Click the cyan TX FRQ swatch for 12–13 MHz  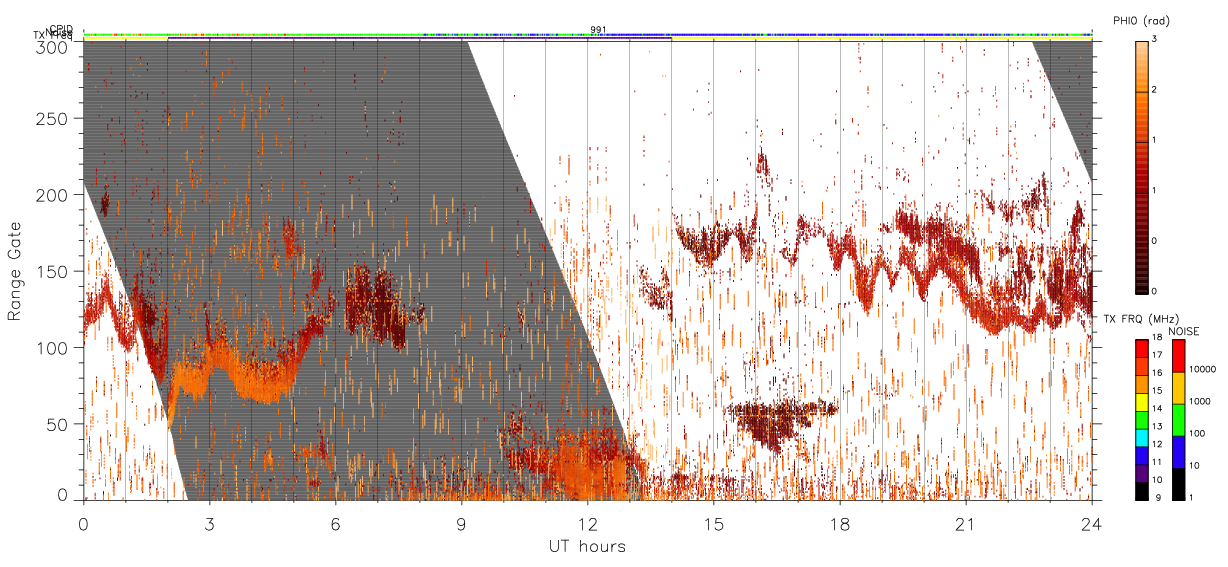click(1141, 437)
